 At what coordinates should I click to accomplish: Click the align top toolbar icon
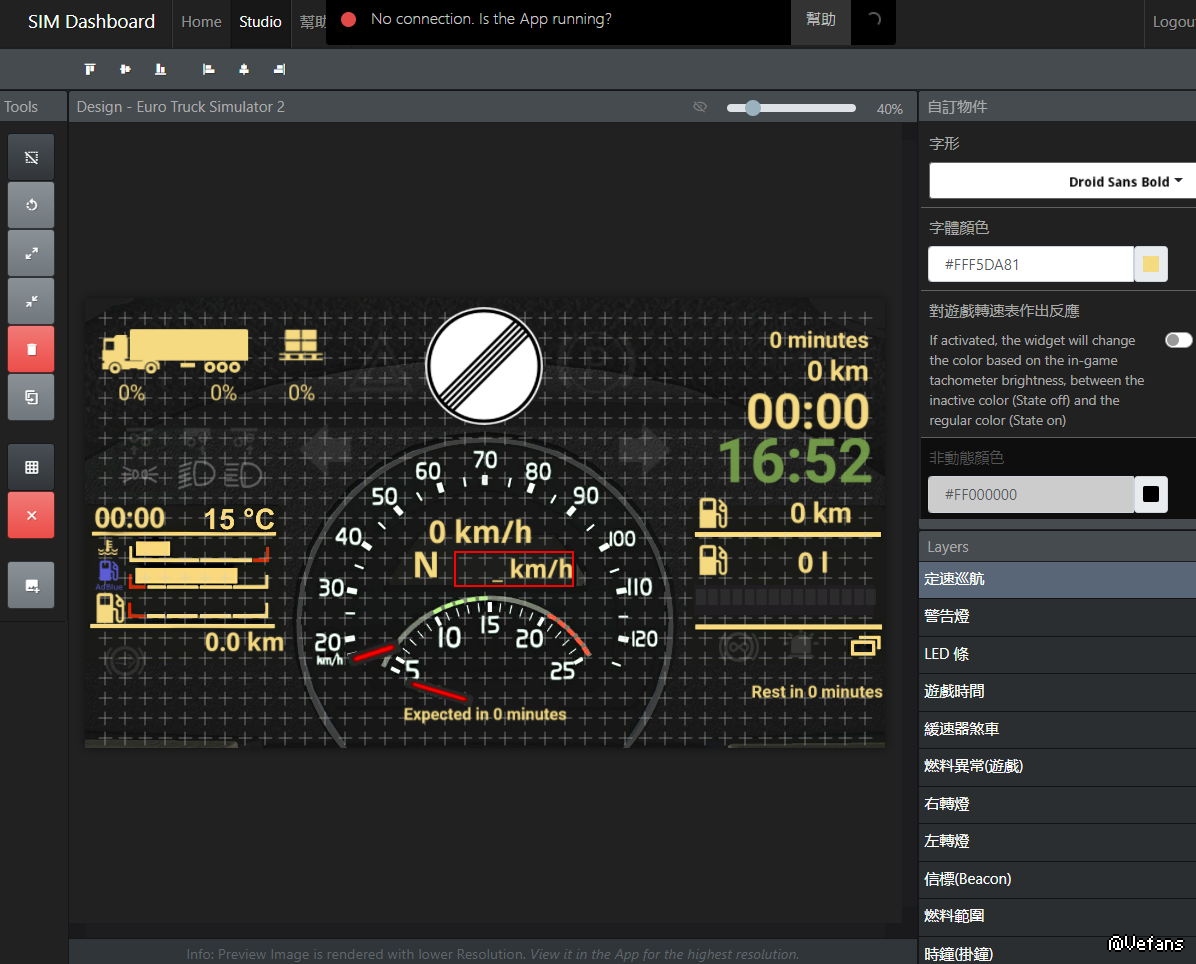pyautogui.click(x=90, y=69)
